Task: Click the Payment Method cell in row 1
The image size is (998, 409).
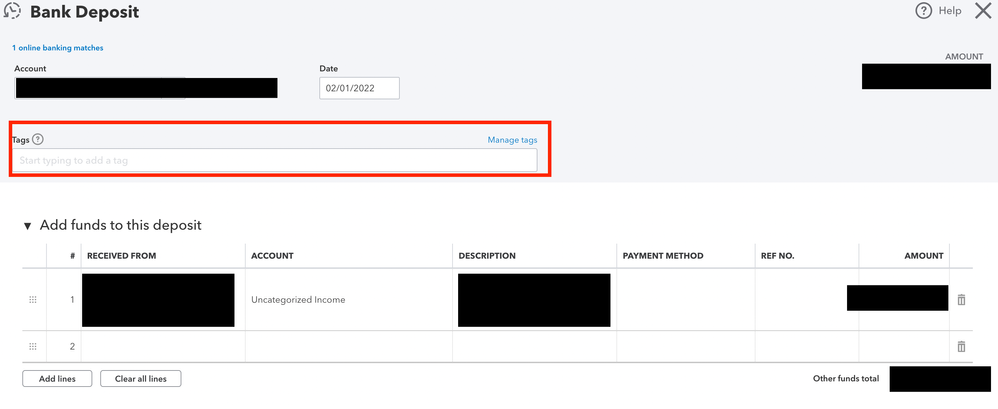Action: coord(686,300)
